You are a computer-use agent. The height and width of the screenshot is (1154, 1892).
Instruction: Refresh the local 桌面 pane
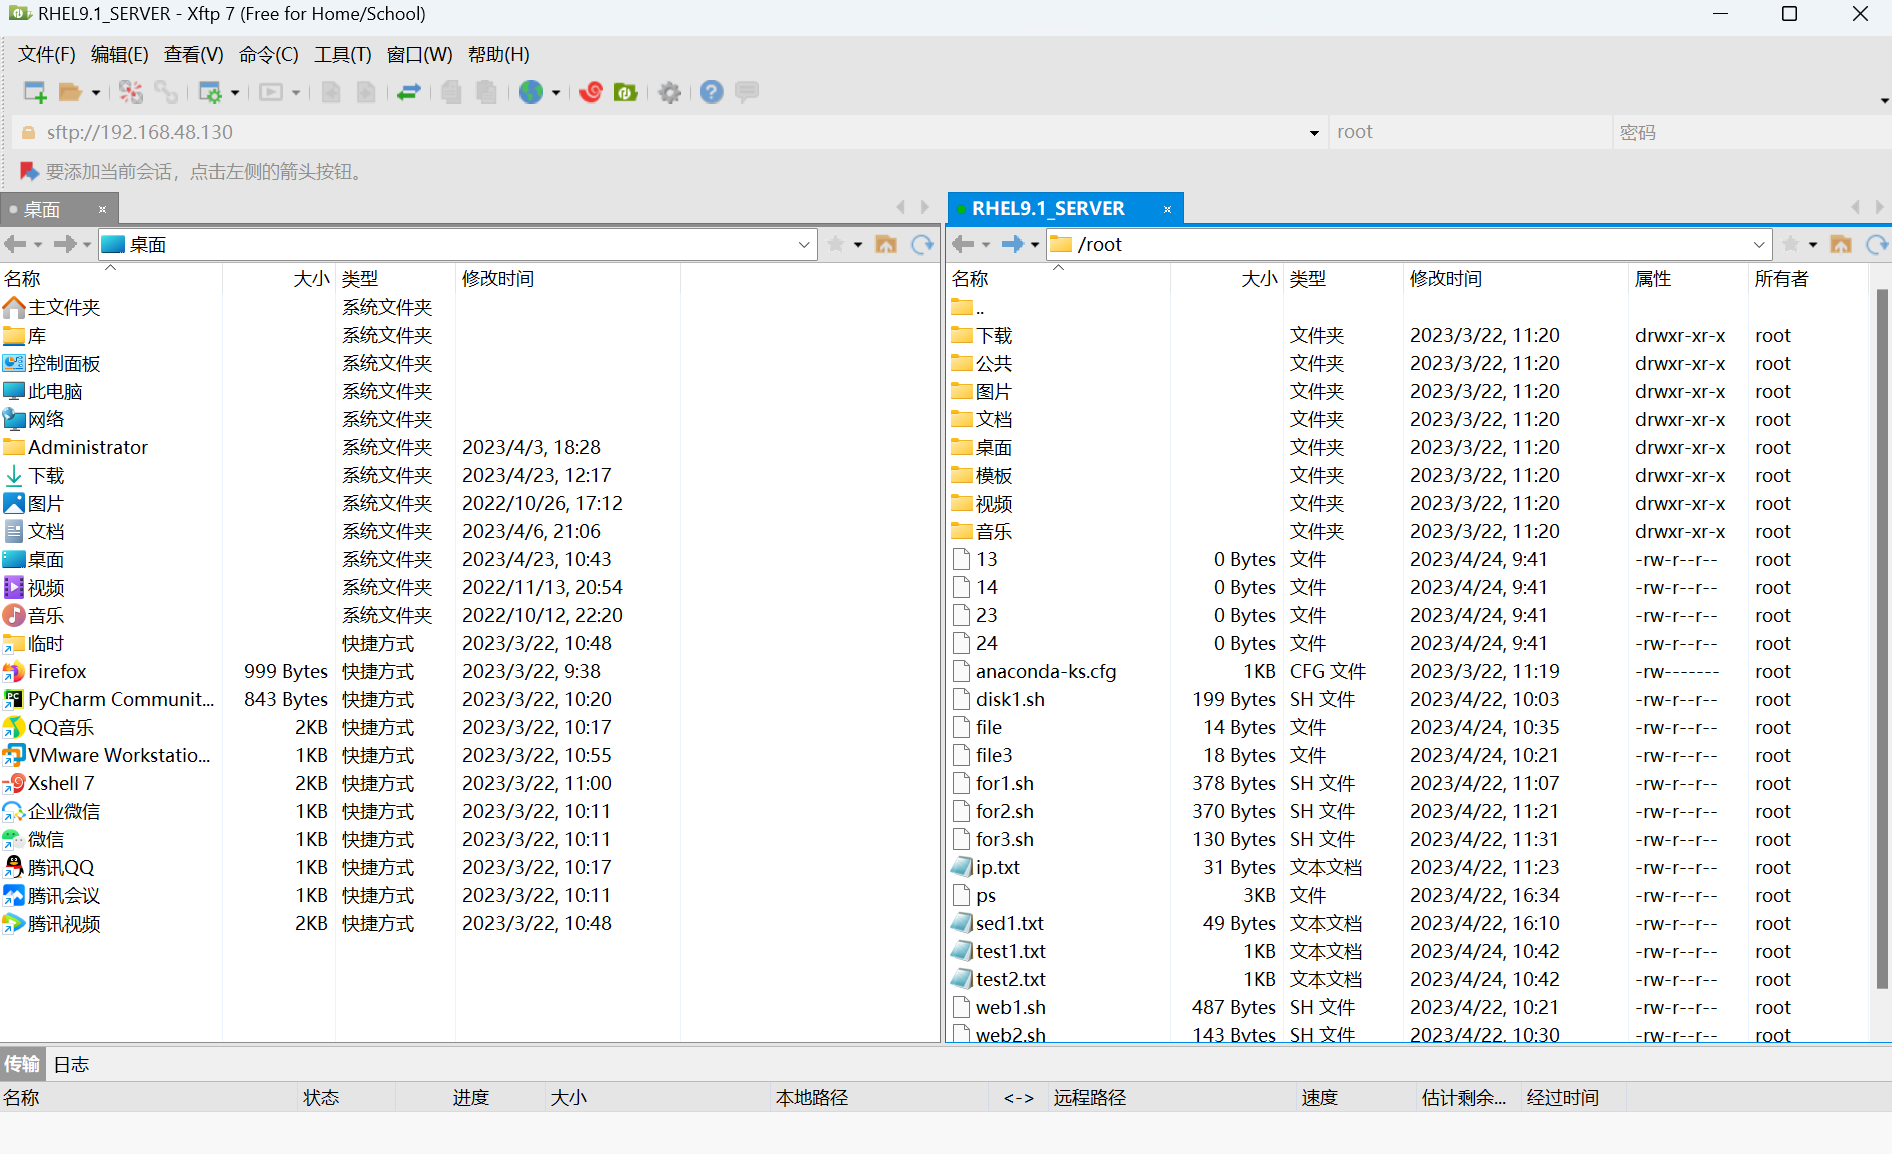tap(922, 244)
